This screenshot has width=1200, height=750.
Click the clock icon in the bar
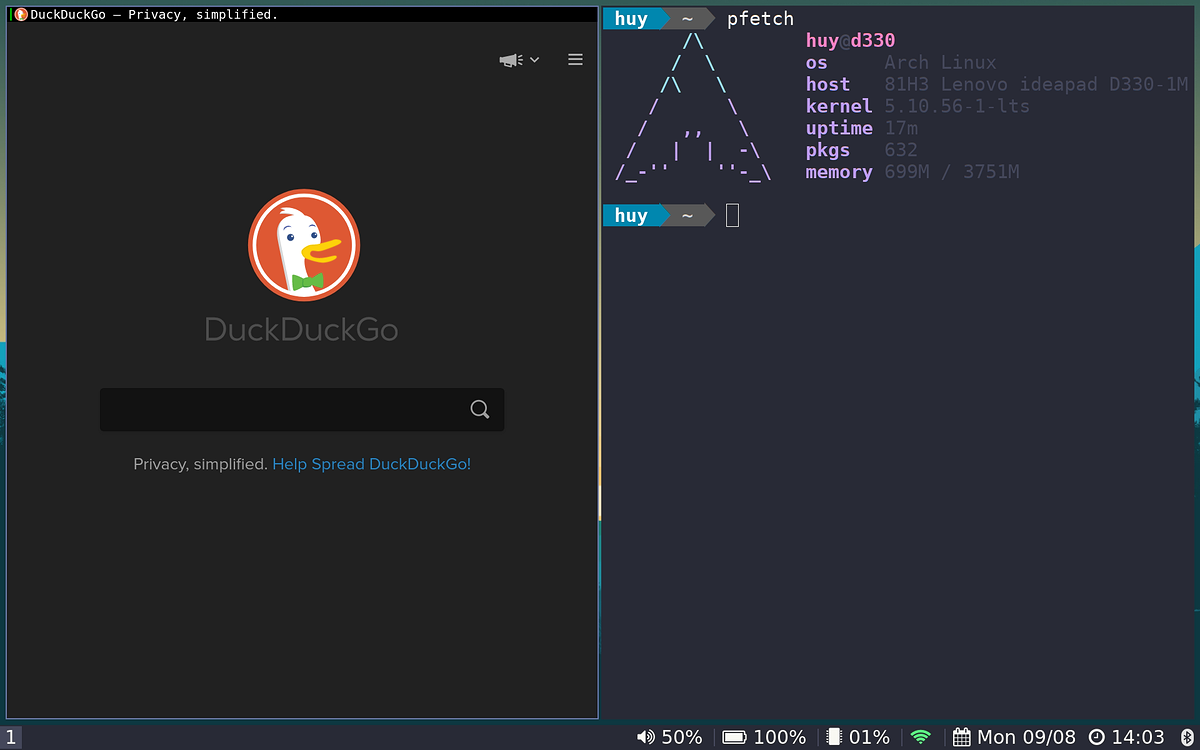(x=1097, y=737)
